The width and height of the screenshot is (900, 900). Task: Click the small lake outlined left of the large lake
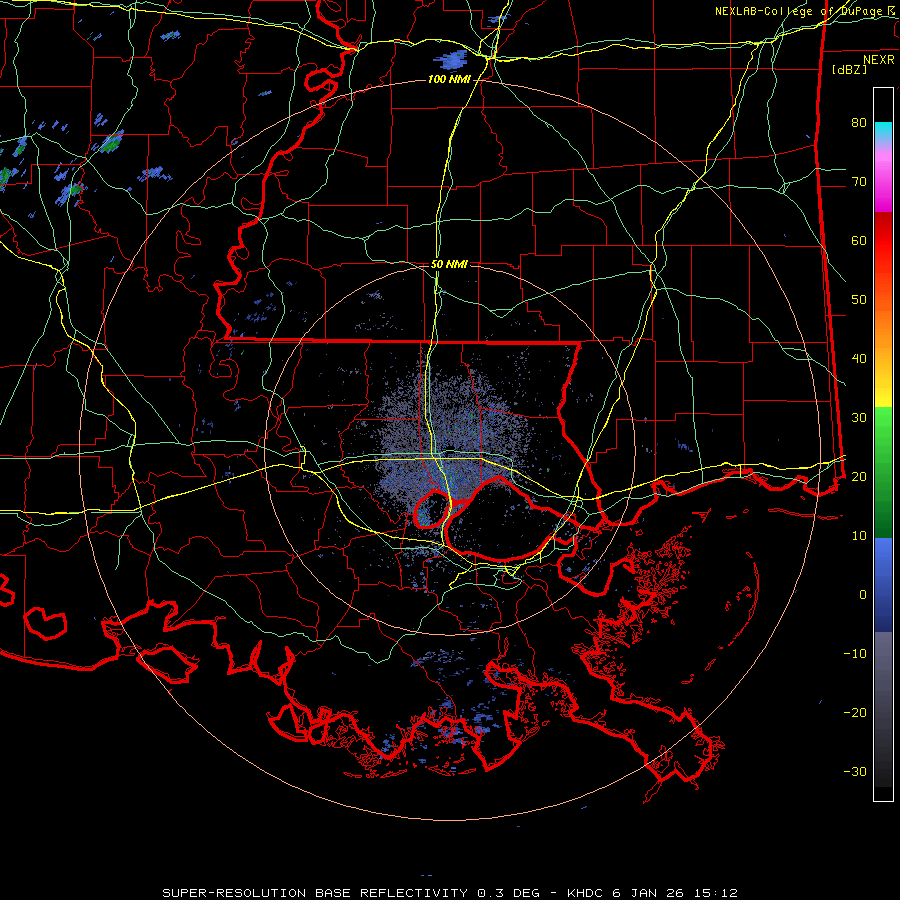pyautogui.click(x=431, y=509)
